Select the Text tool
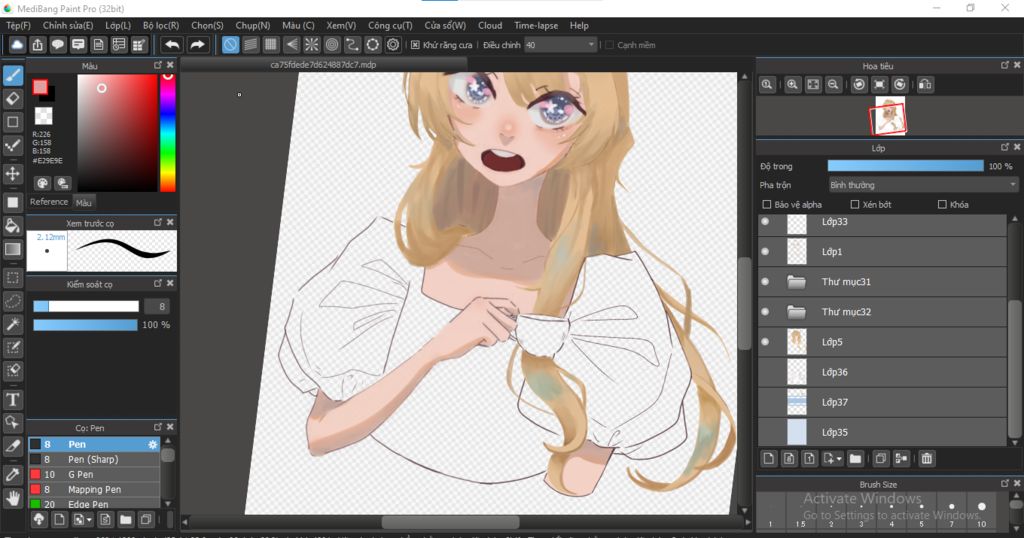The height and width of the screenshot is (538, 1024). point(12,400)
